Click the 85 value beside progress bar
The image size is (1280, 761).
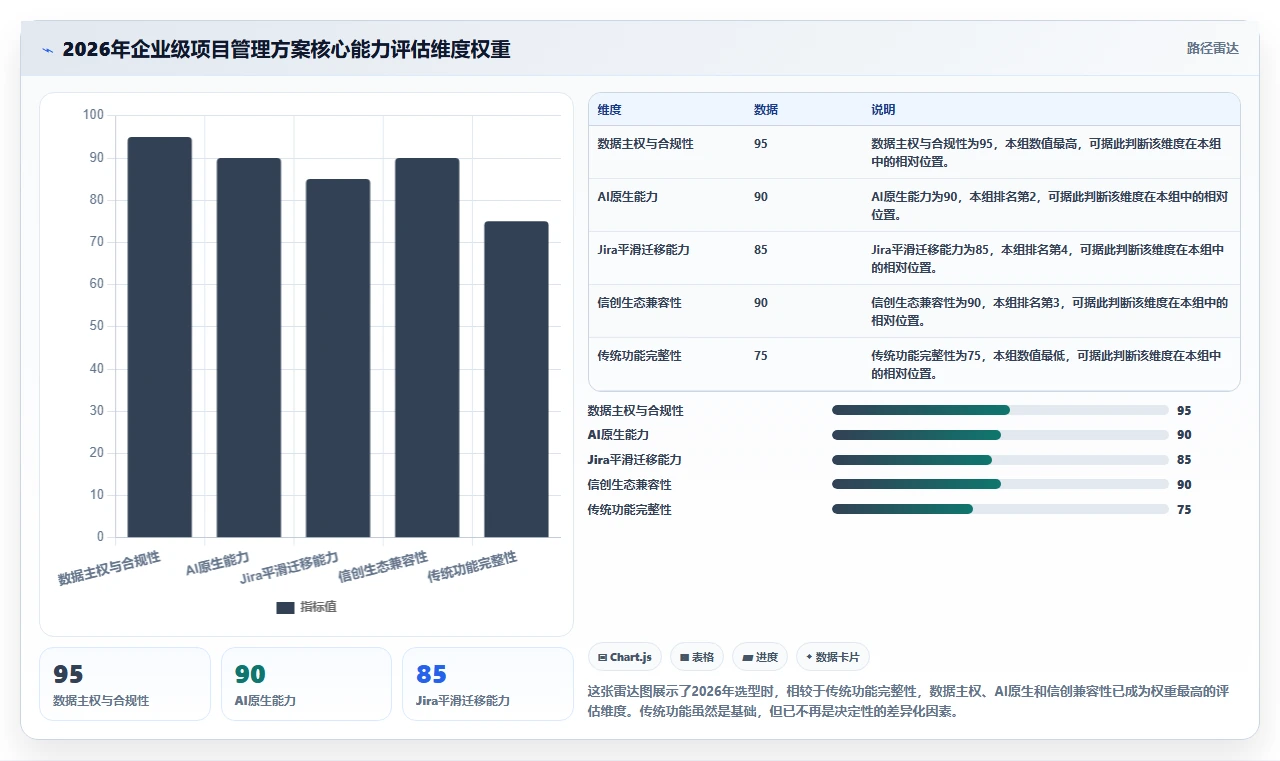[x=1184, y=460]
